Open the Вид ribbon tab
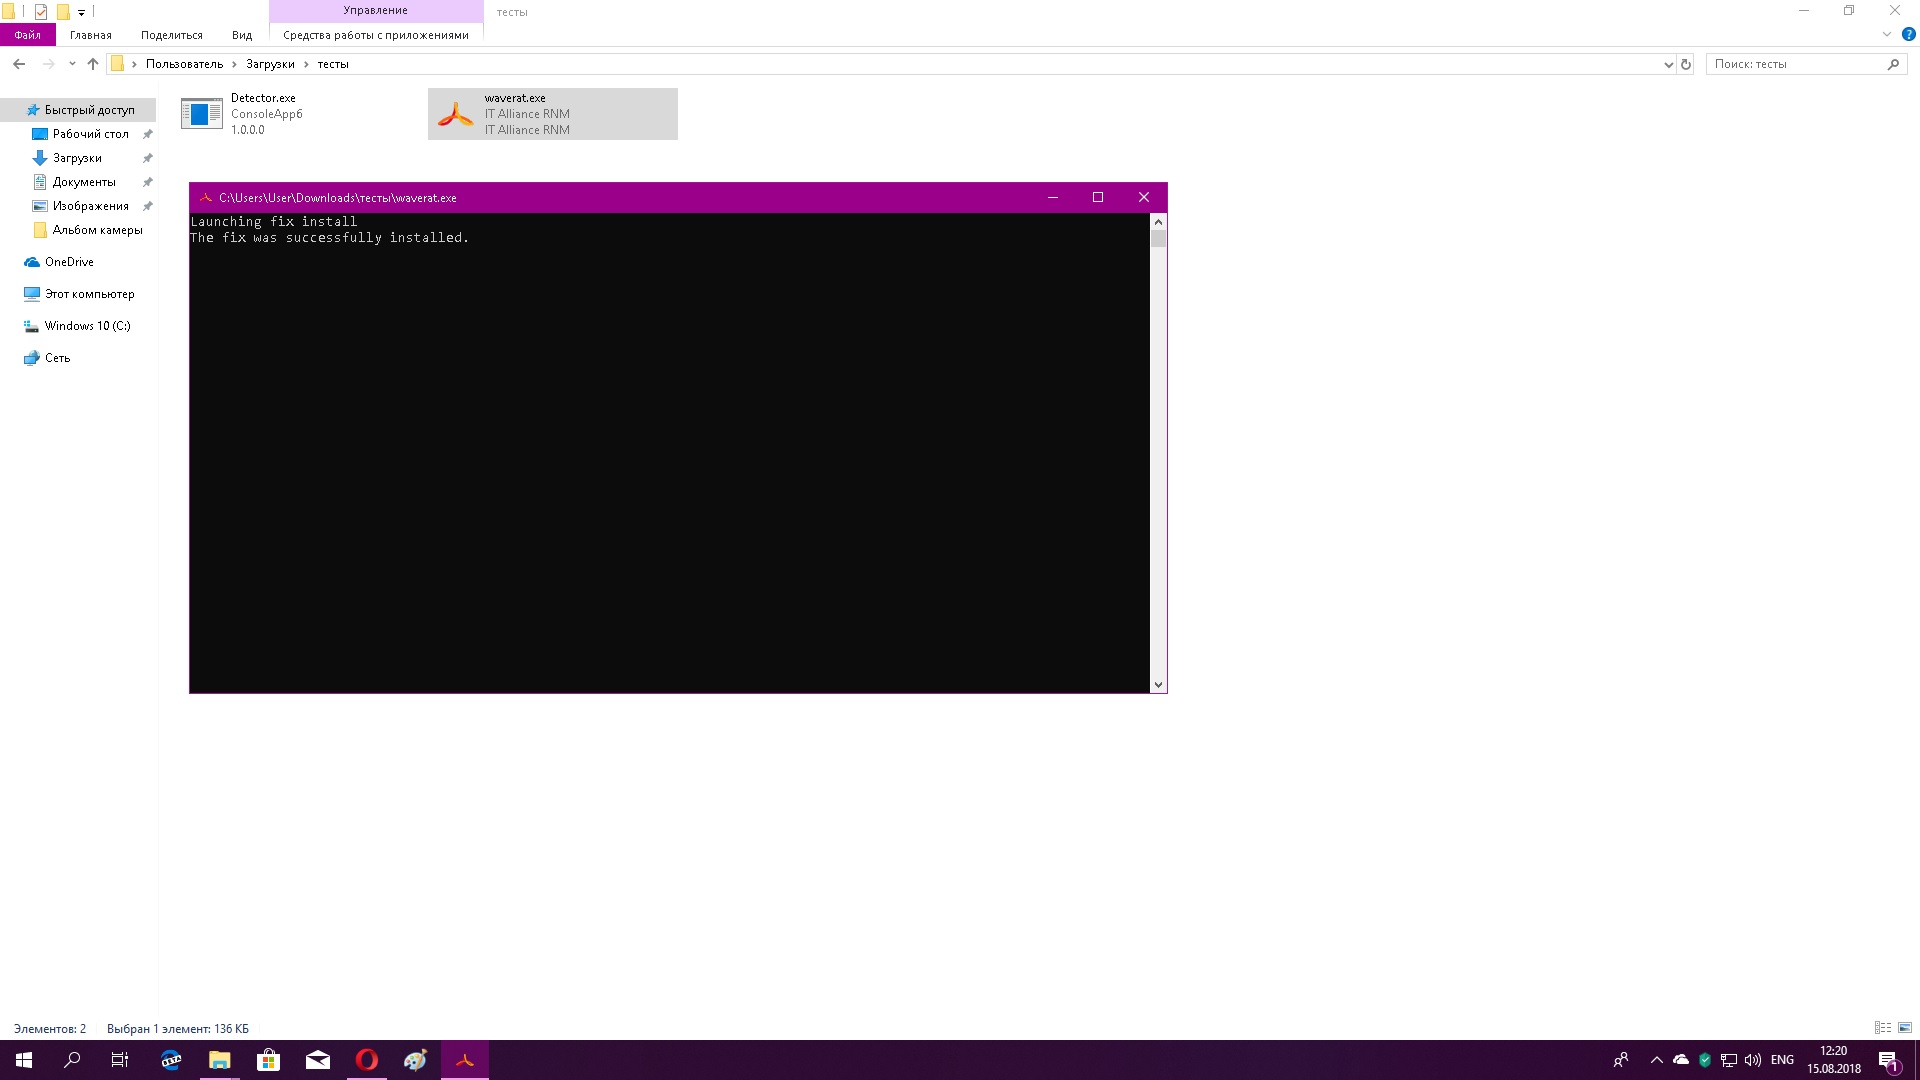The width and height of the screenshot is (1920, 1080). point(242,35)
